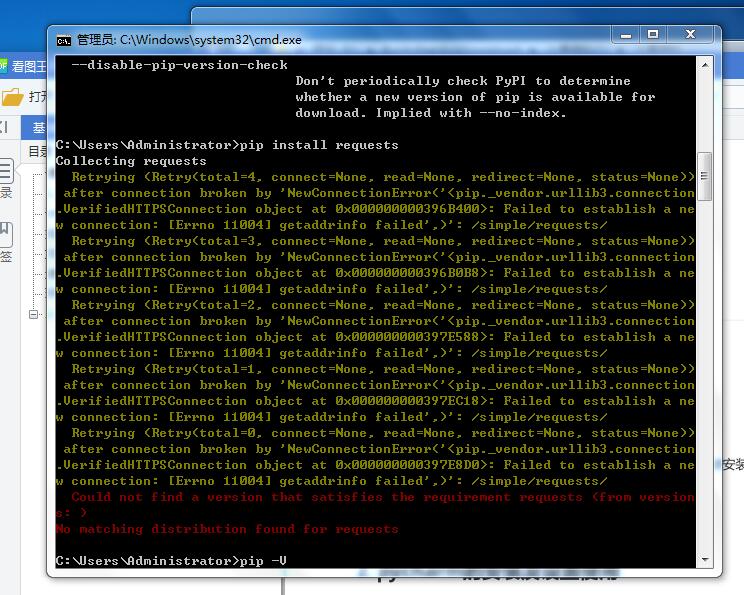Close the cmd.exe window
Screen dimensions: 744x595
tap(690, 35)
